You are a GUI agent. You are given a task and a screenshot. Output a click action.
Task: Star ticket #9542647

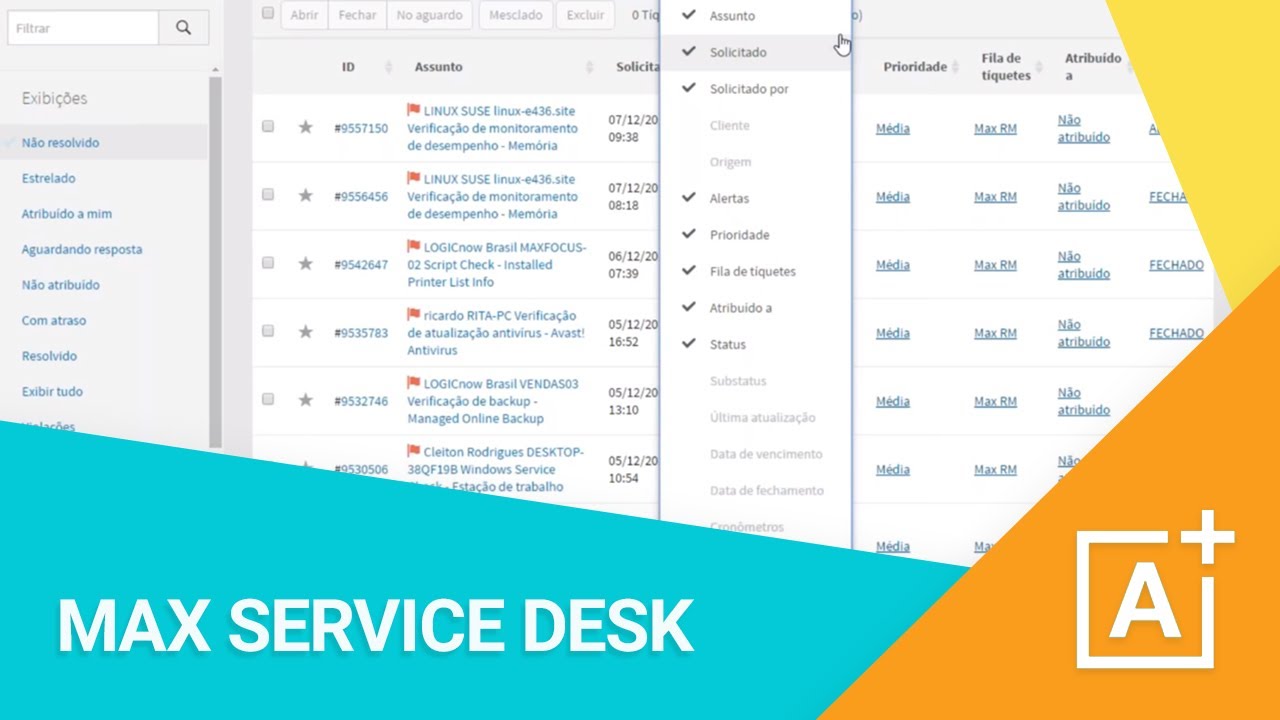click(x=306, y=263)
